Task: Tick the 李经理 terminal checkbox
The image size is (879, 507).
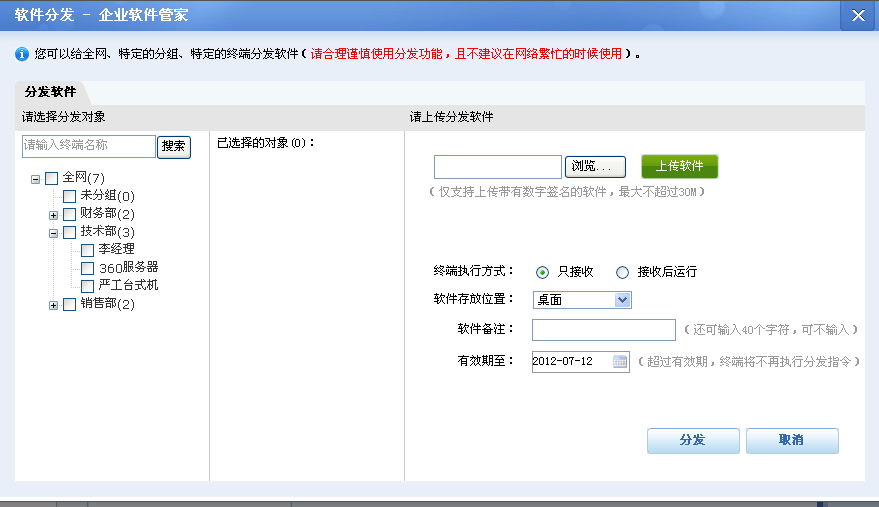Action: pyautogui.click(x=88, y=250)
